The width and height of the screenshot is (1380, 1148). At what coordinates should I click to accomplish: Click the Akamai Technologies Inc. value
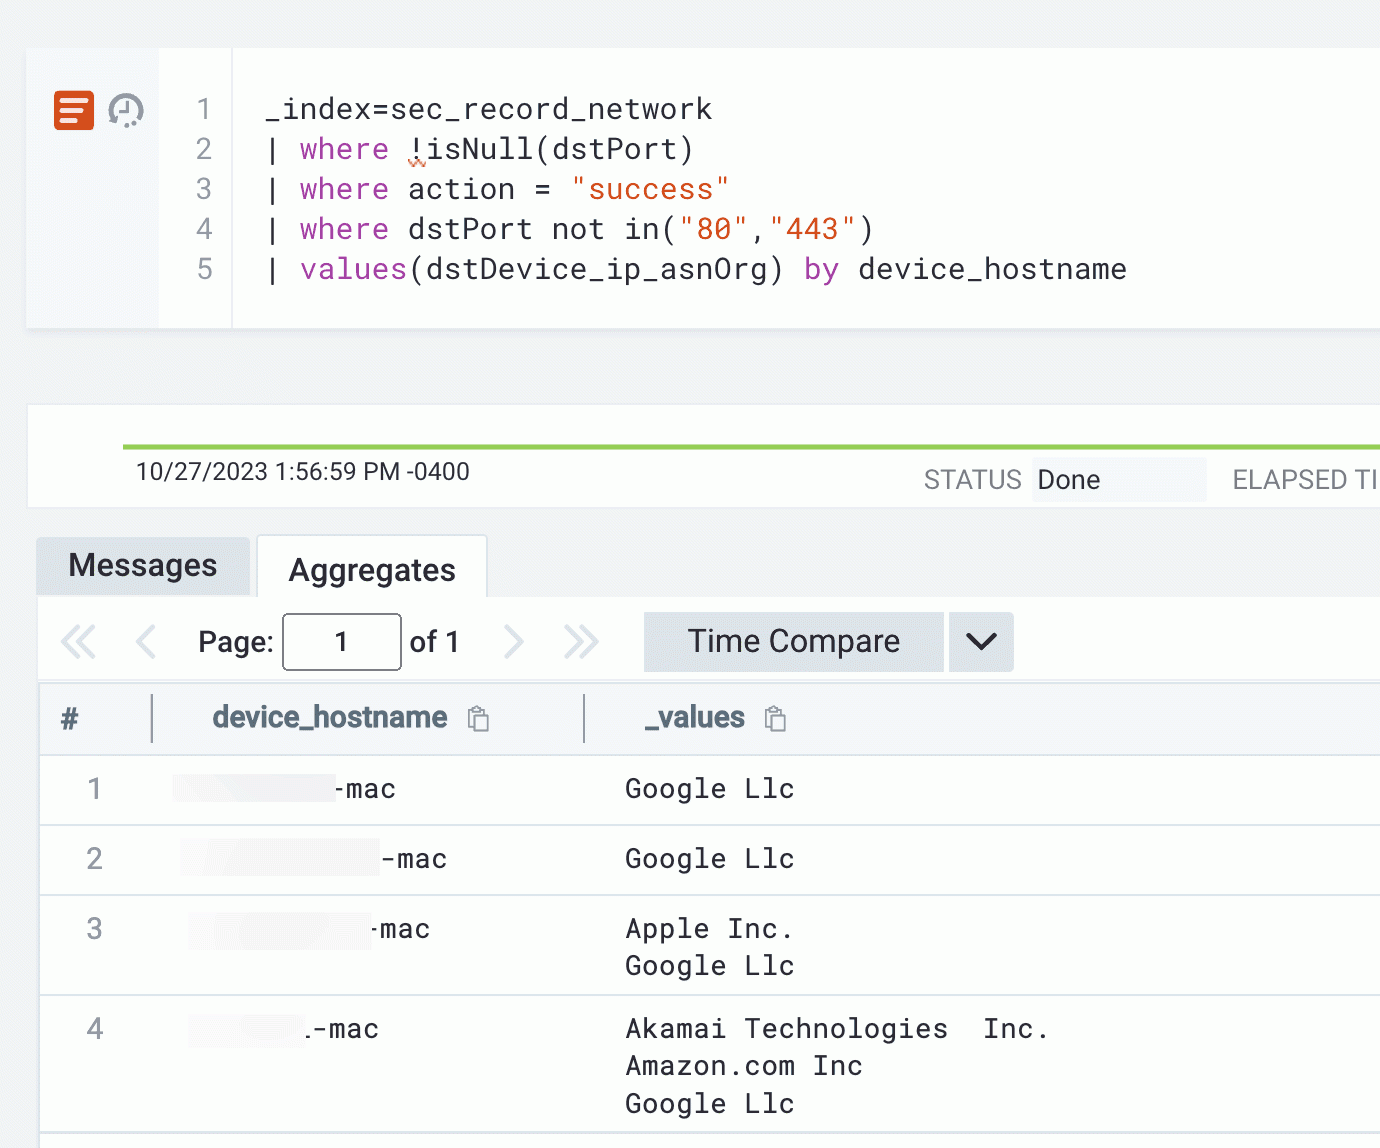coord(836,1029)
